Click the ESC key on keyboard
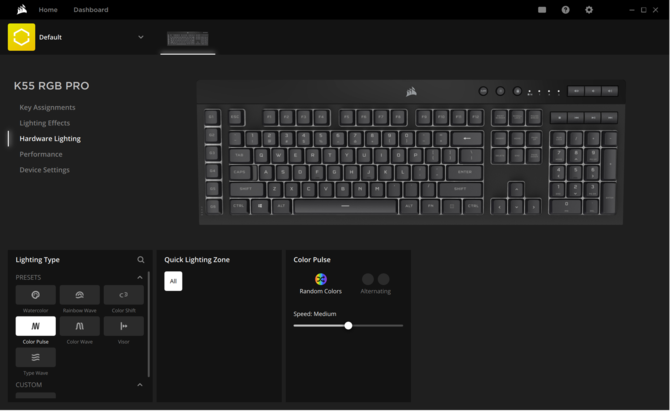670x411 pixels. click(x=235, y=117)
